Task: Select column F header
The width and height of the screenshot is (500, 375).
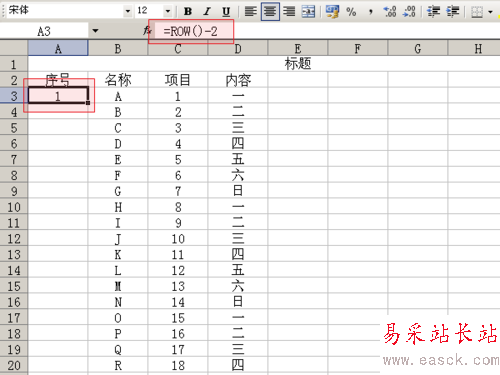Action: click(358, 49)
